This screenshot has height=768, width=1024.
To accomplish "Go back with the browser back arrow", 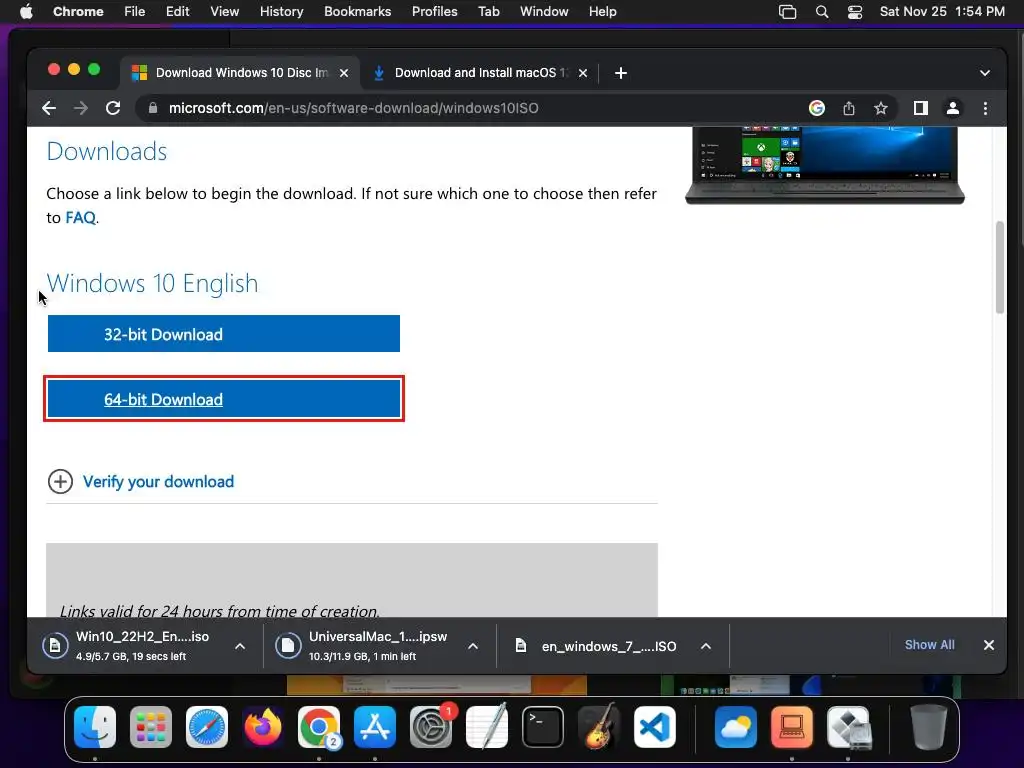I will pyautogui.click(x=49, y=108).
